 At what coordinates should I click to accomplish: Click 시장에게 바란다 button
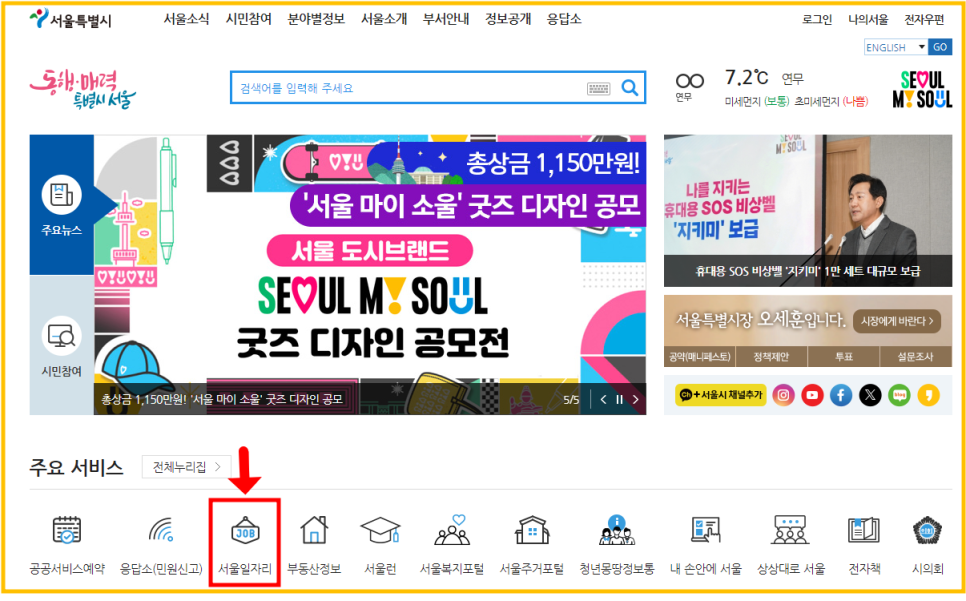click(896, 321)
